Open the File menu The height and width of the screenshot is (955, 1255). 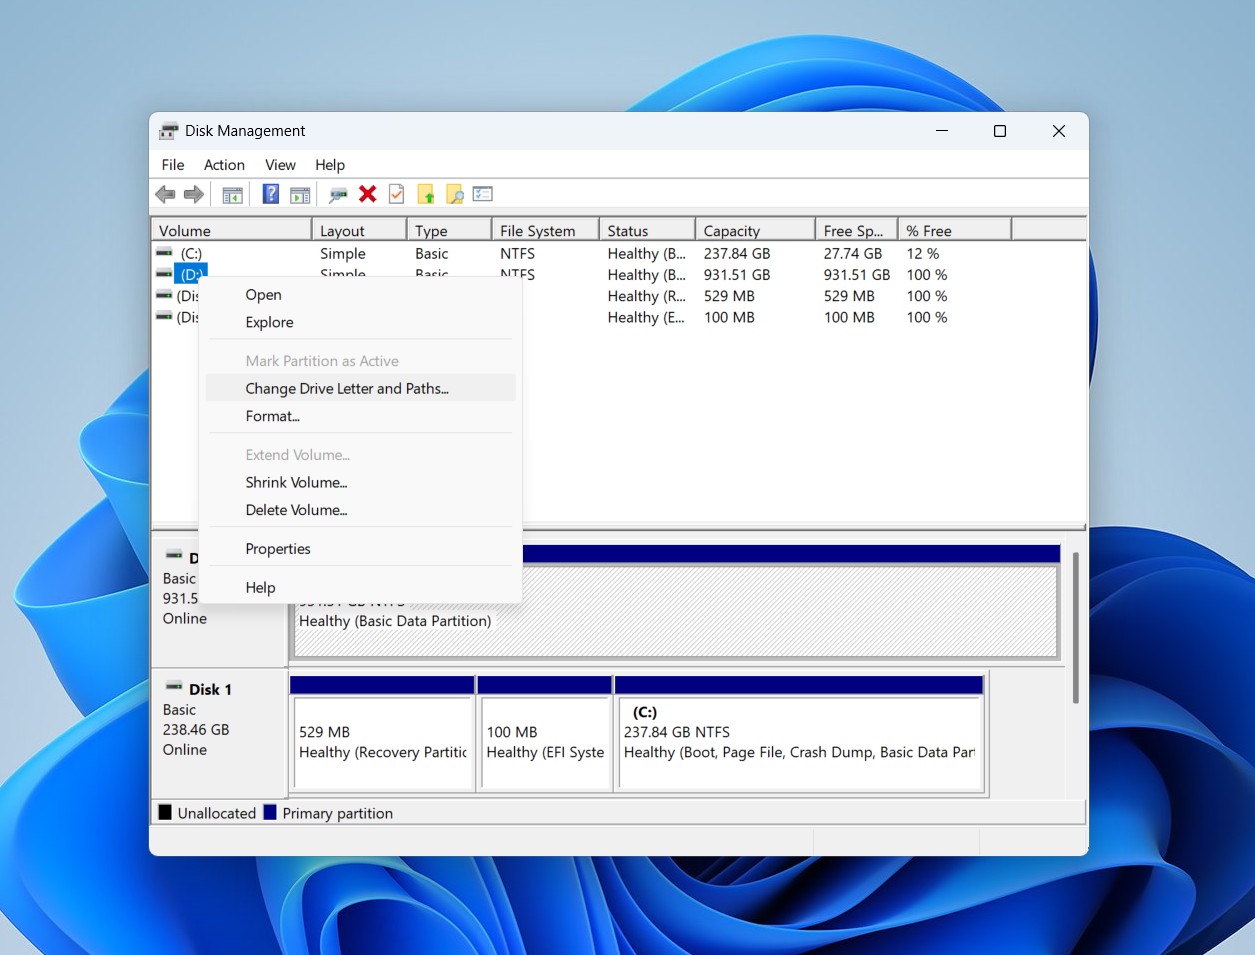click(173, 165)
